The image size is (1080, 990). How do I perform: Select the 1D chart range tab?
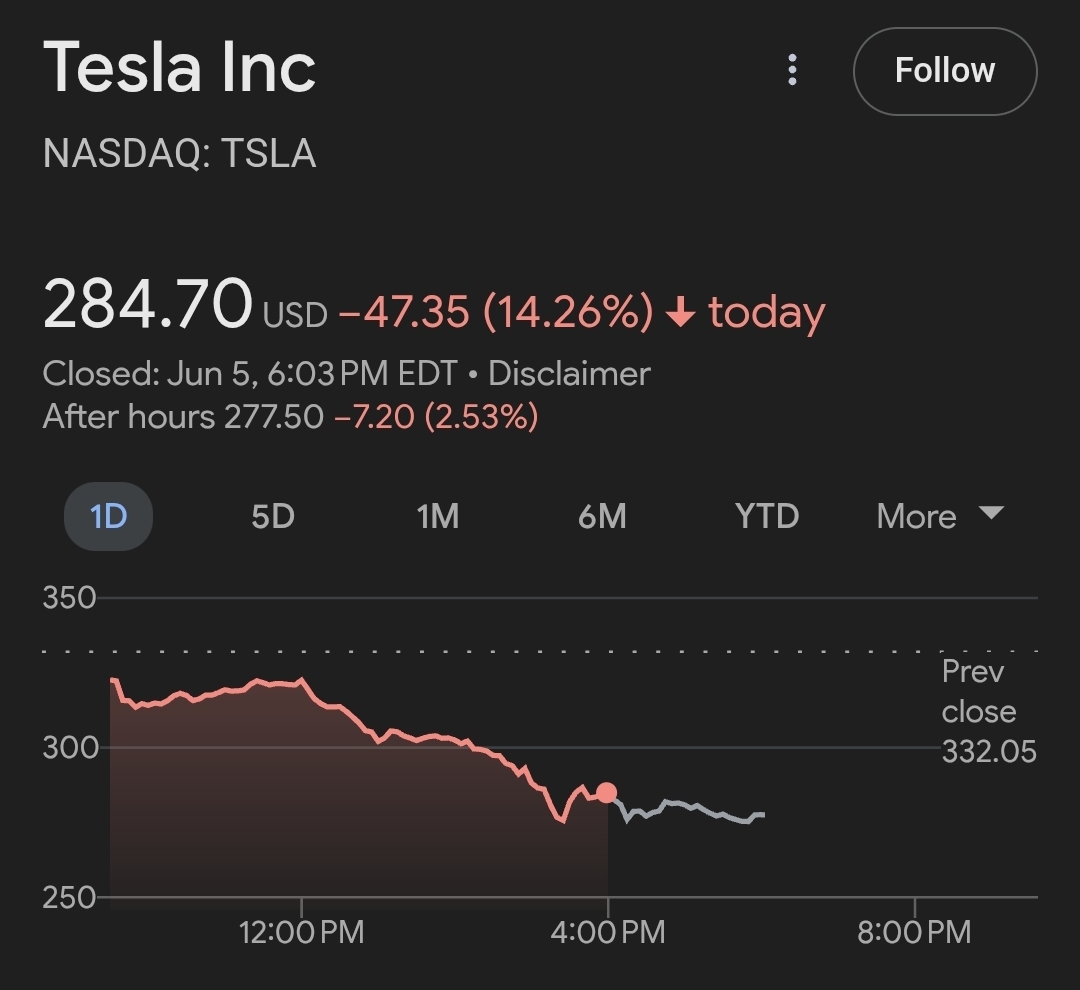coord(108,516)
